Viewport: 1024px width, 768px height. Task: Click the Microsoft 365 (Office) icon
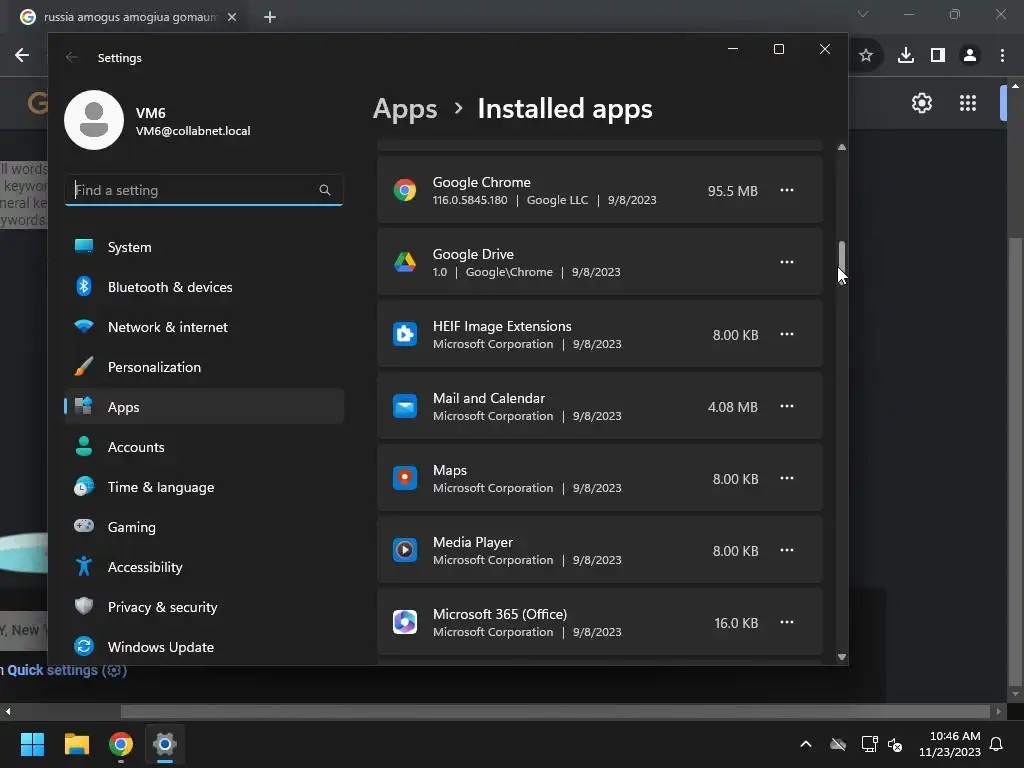(405, 622)
